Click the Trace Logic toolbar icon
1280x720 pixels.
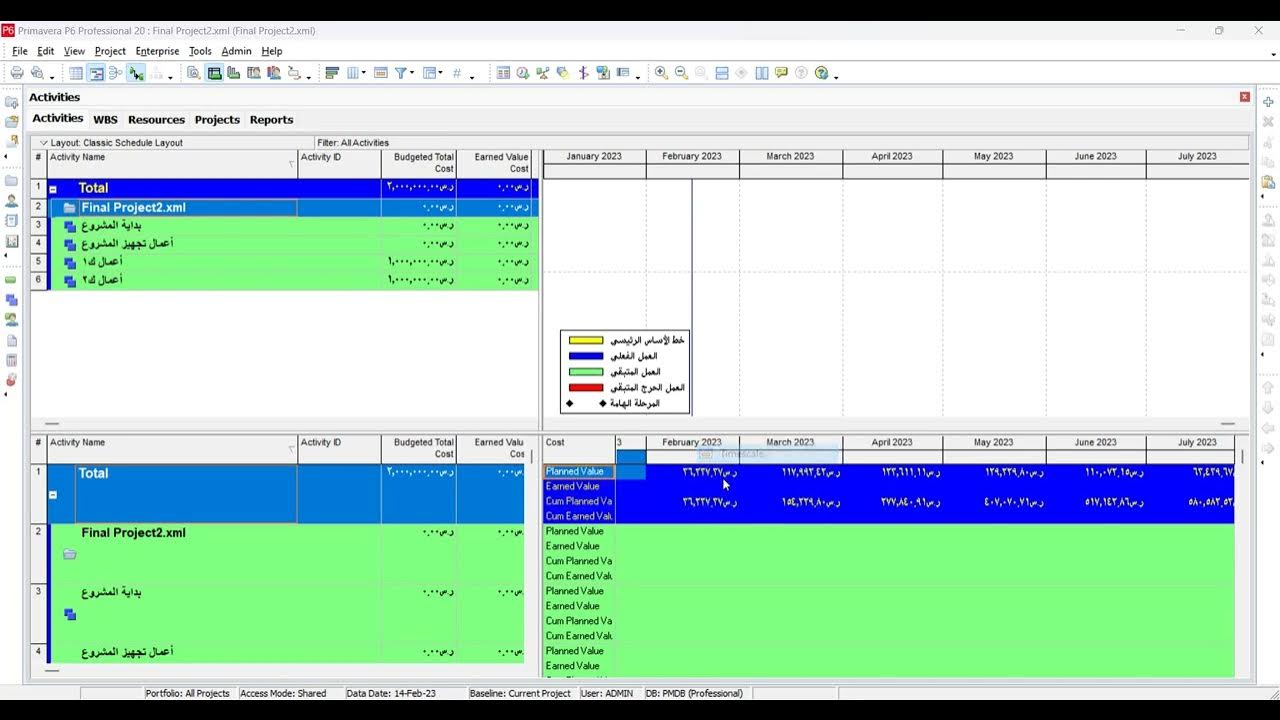pyautogui.click(x=135, y=73)
